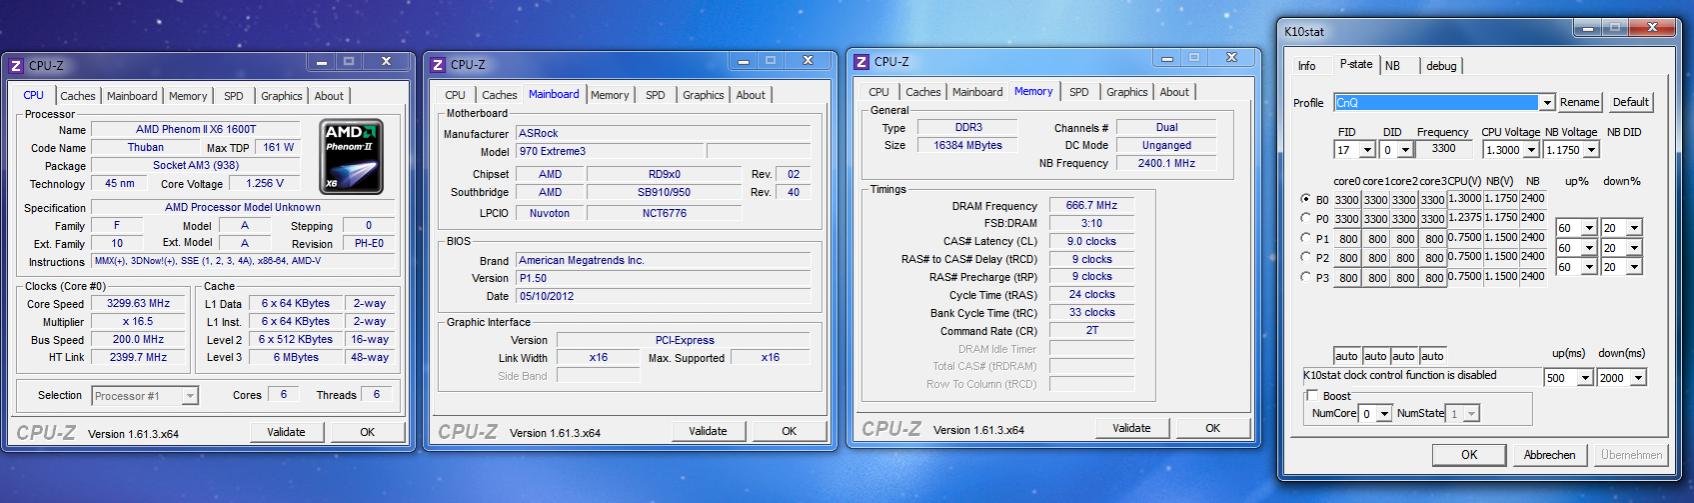Viewport: 1694px width, 503px height.
Task: Click the auto button under core0 column
Action: pyautogui.click(x=1346, y=356)
